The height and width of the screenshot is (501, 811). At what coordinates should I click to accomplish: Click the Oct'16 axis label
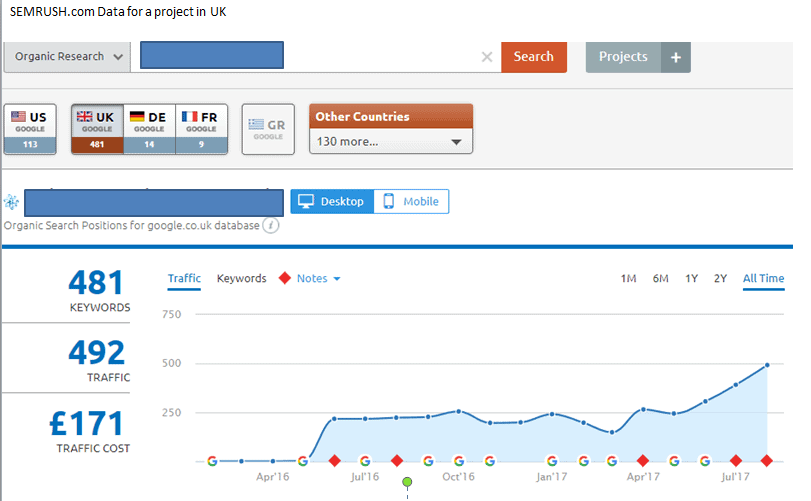(x=458, y=477)
